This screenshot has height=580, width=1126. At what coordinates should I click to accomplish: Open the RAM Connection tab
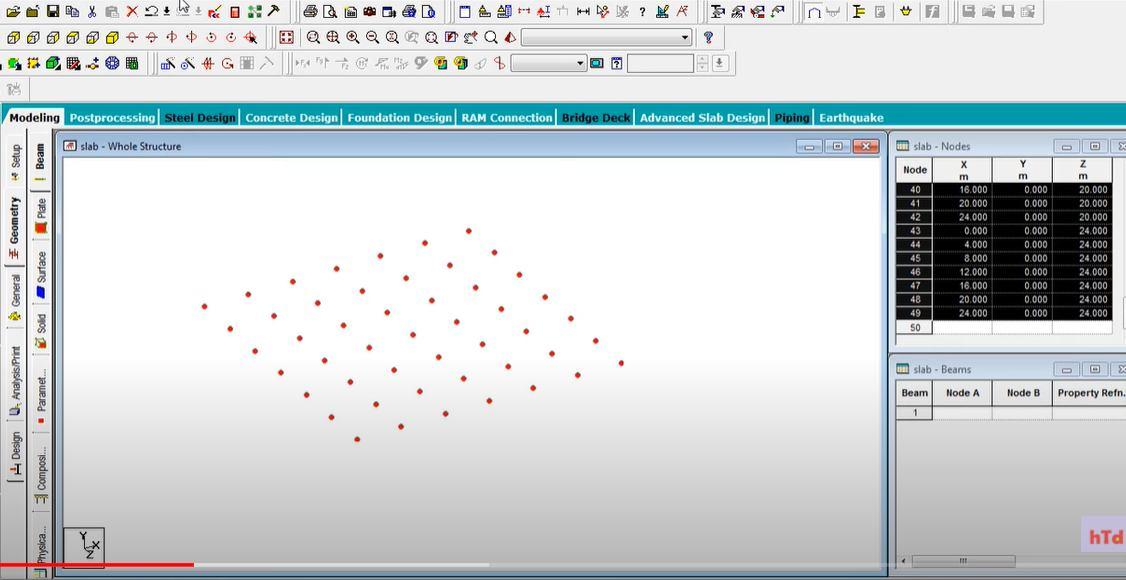point(506,118)
